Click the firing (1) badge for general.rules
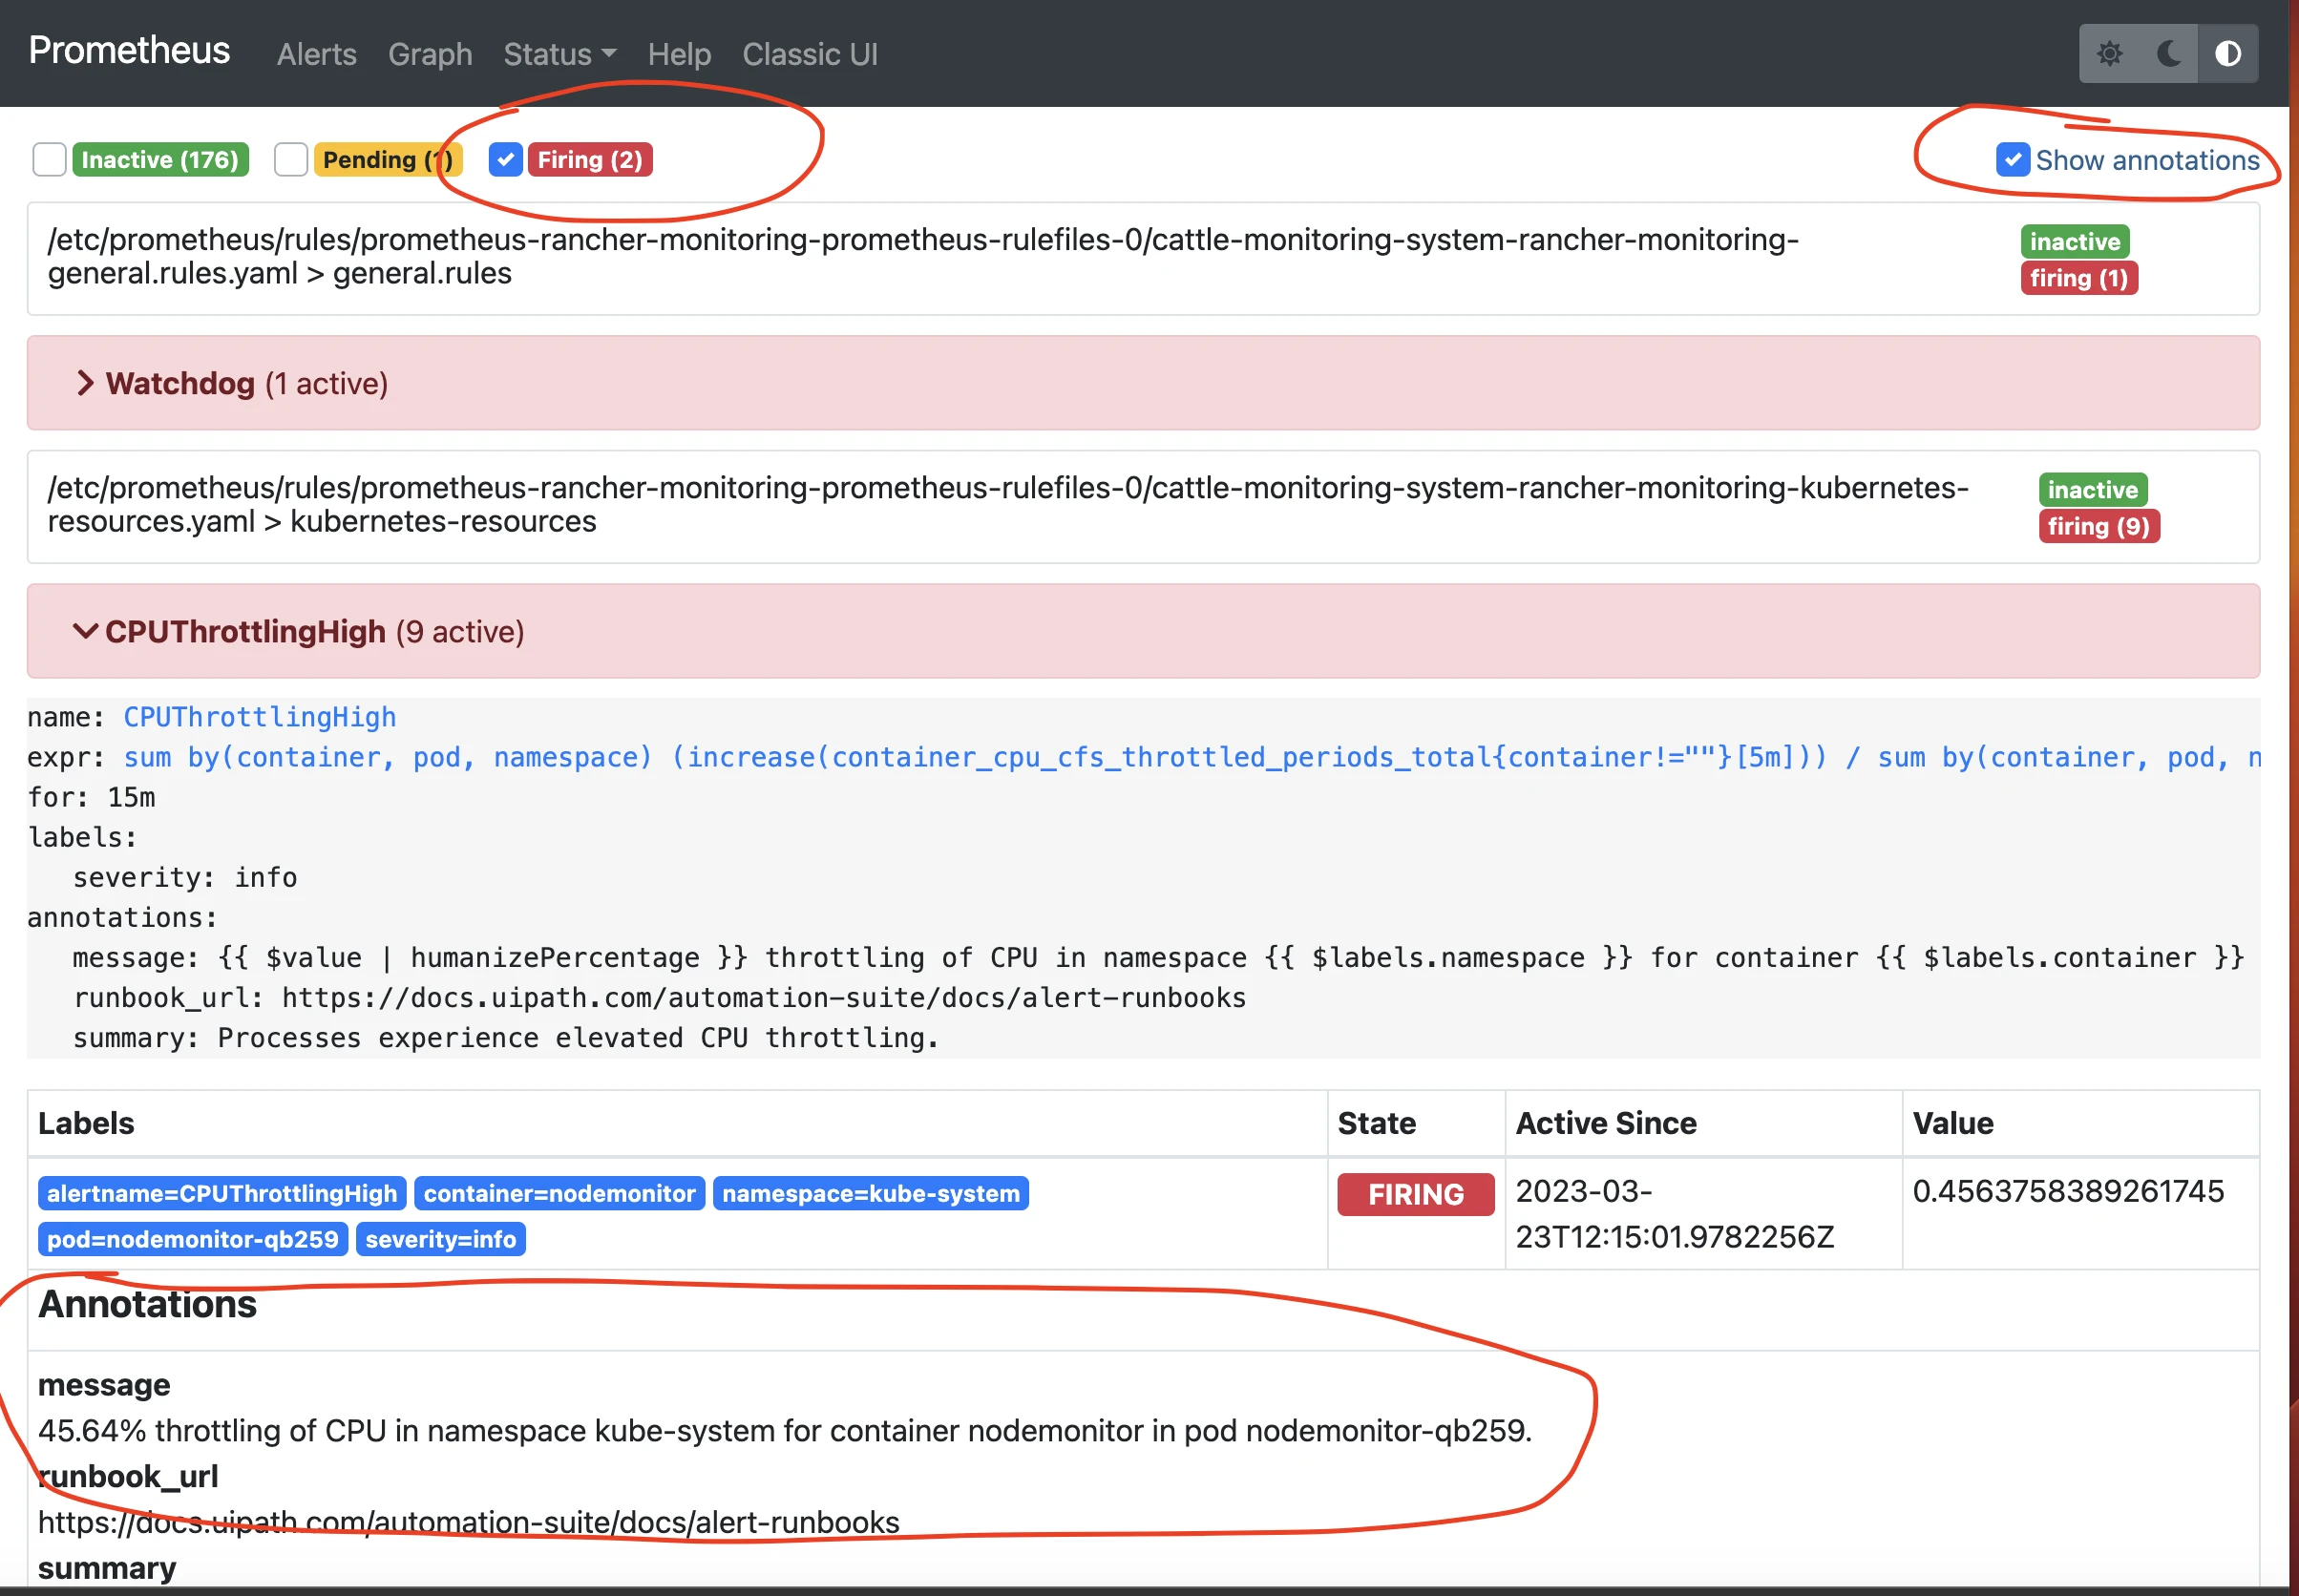Screen dimensions: 2299x1596 (x=2079, y=278)
